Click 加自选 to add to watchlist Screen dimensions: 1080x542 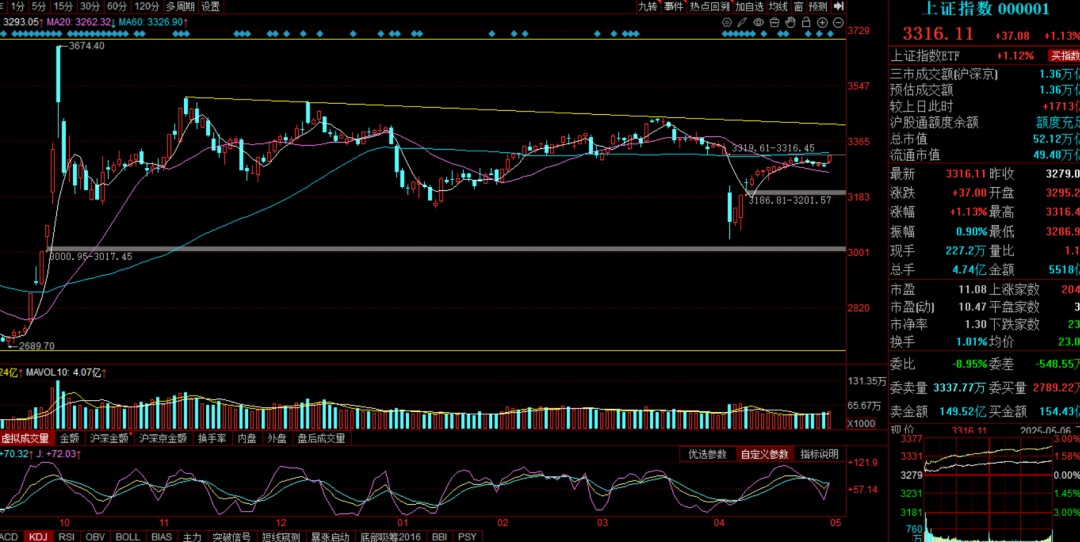[x=749, y=6]
